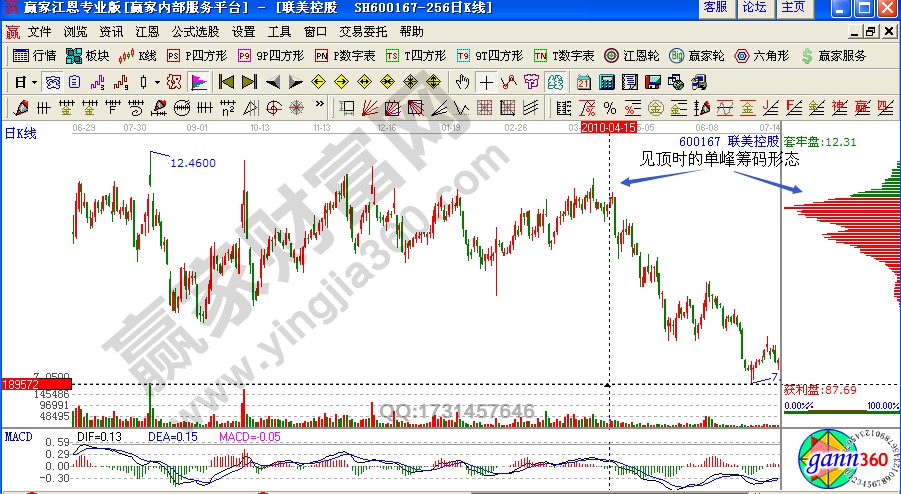Viewport: 901px width, 494px height.
Task: Open the 江恩 Gann menu
Action: tap(147, 32)
